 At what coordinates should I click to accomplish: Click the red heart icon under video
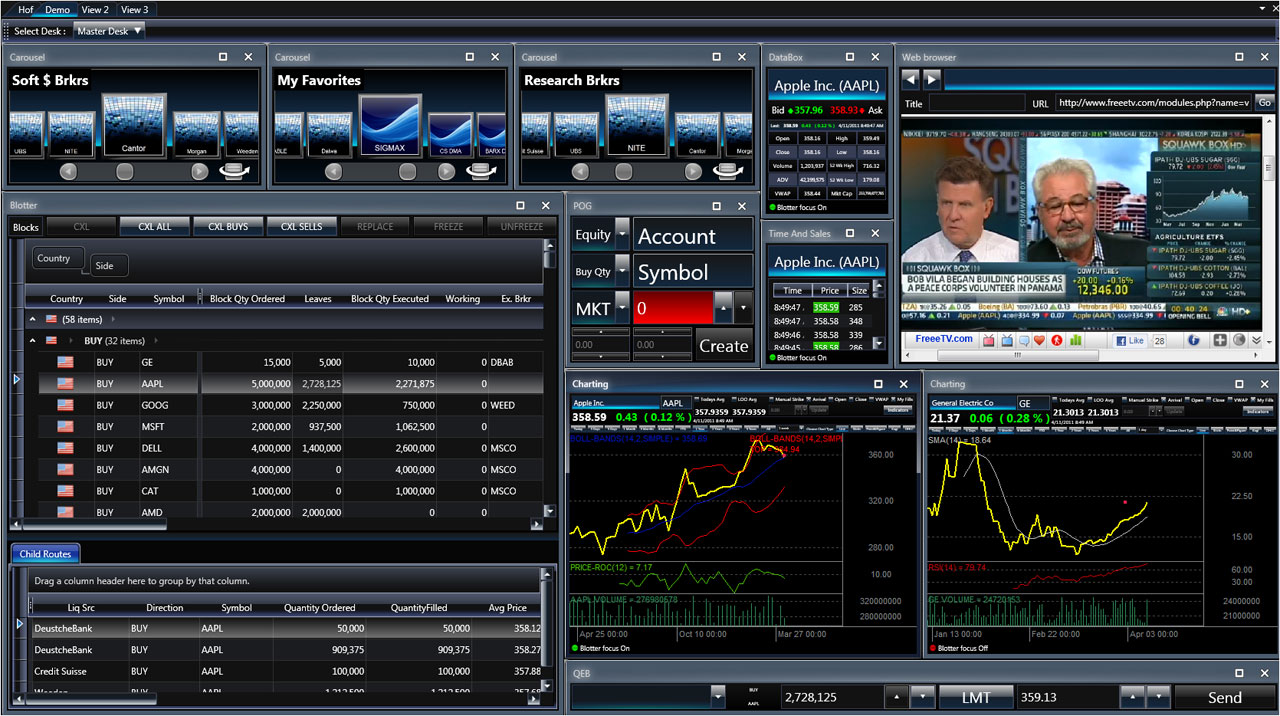click(x=1039, y=340)
